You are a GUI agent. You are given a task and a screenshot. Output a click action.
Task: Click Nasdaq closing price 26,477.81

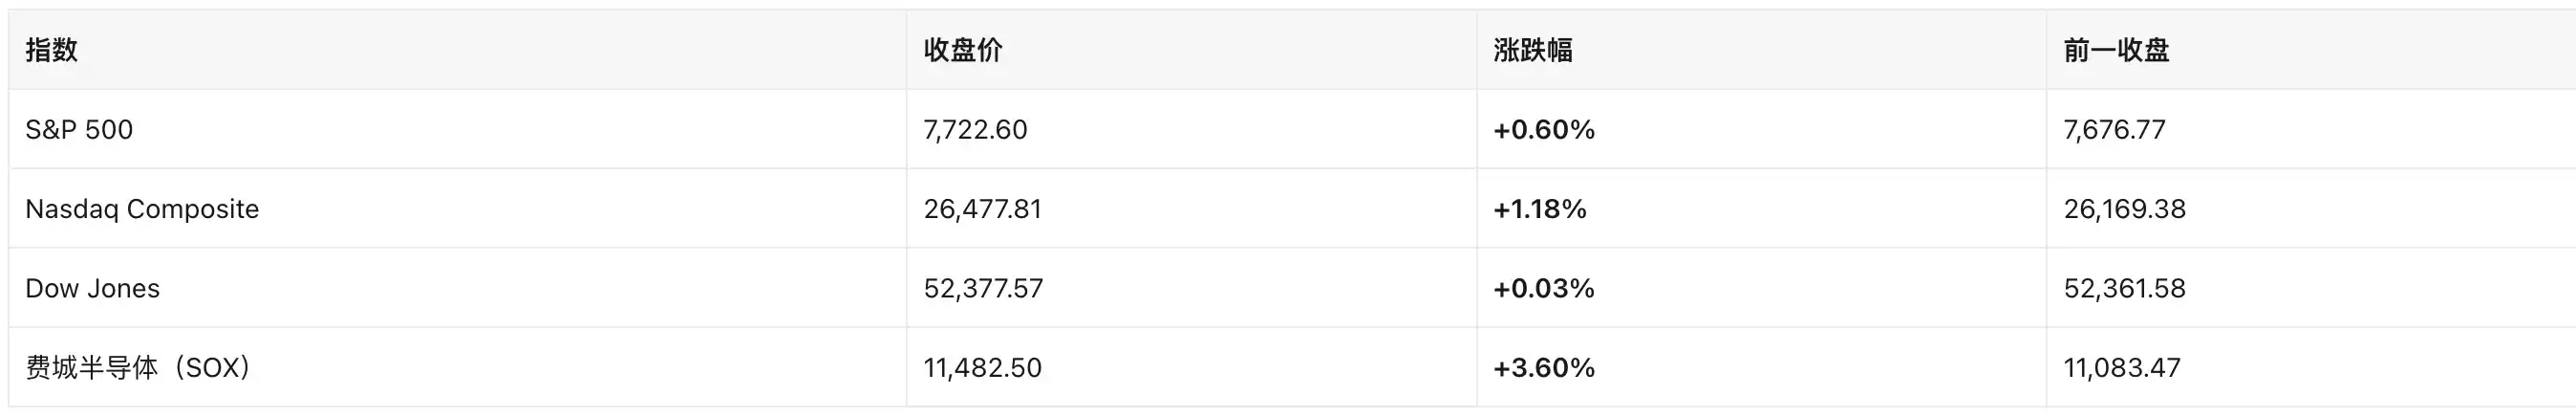982,209
